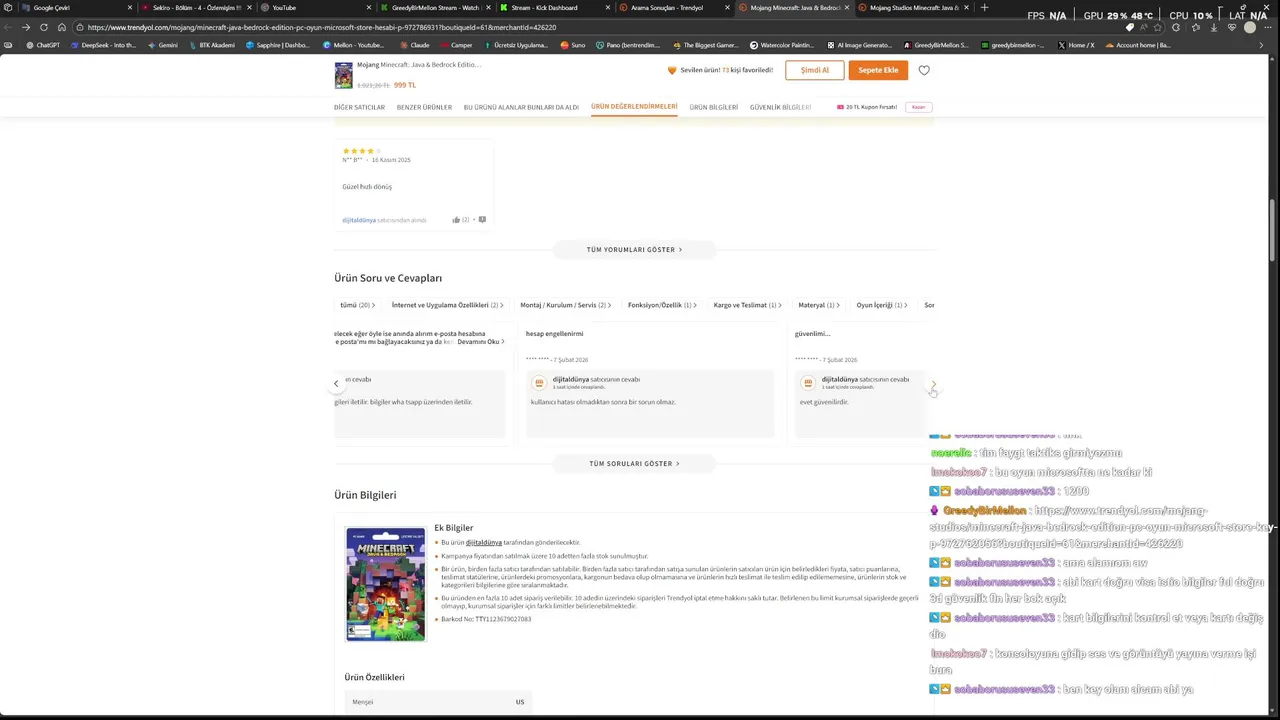Click the review's star rating
This screenshot has height=720, width=1280.
click(361, 151)
